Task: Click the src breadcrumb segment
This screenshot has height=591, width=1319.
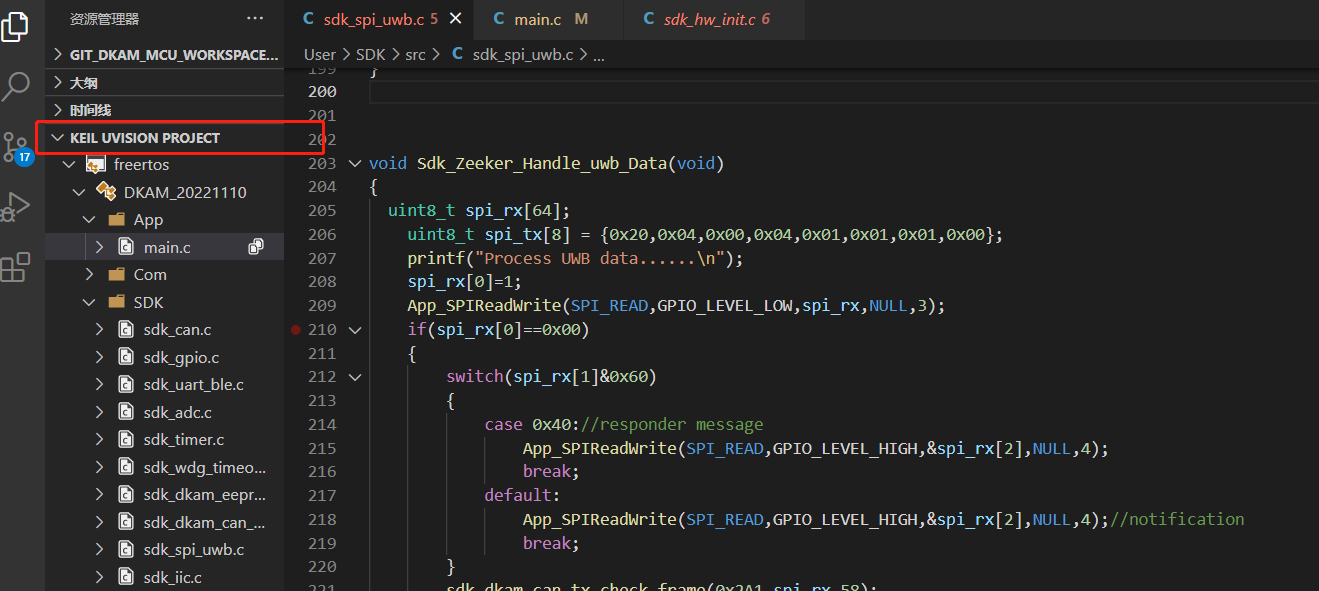Action: tap(415, 55)
